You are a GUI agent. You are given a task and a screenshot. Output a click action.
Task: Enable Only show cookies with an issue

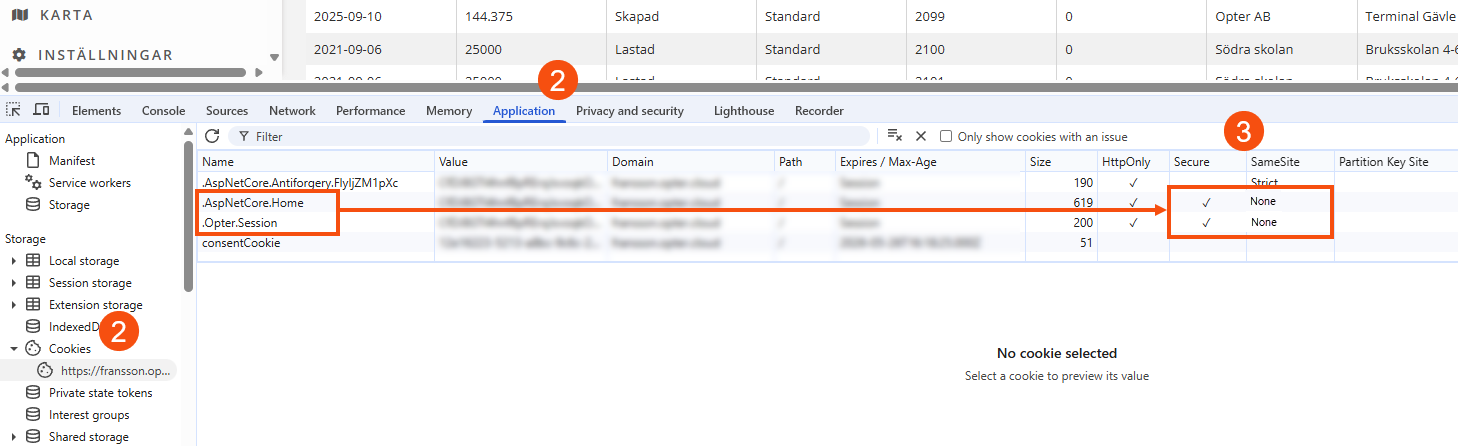point(946,137)
